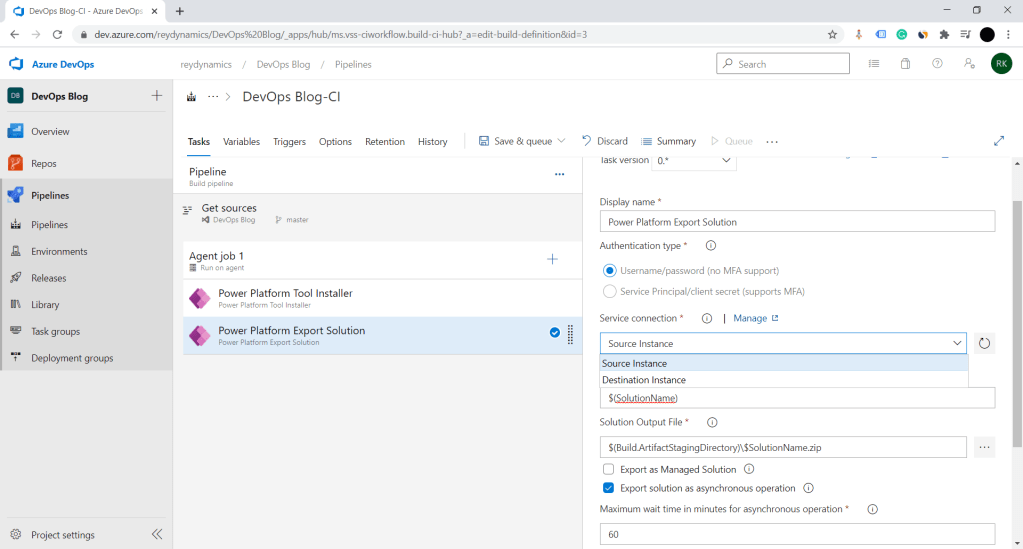Expand the Save & queue dropdown
This screenshot has width=1023, height=549.
(561, 141)
